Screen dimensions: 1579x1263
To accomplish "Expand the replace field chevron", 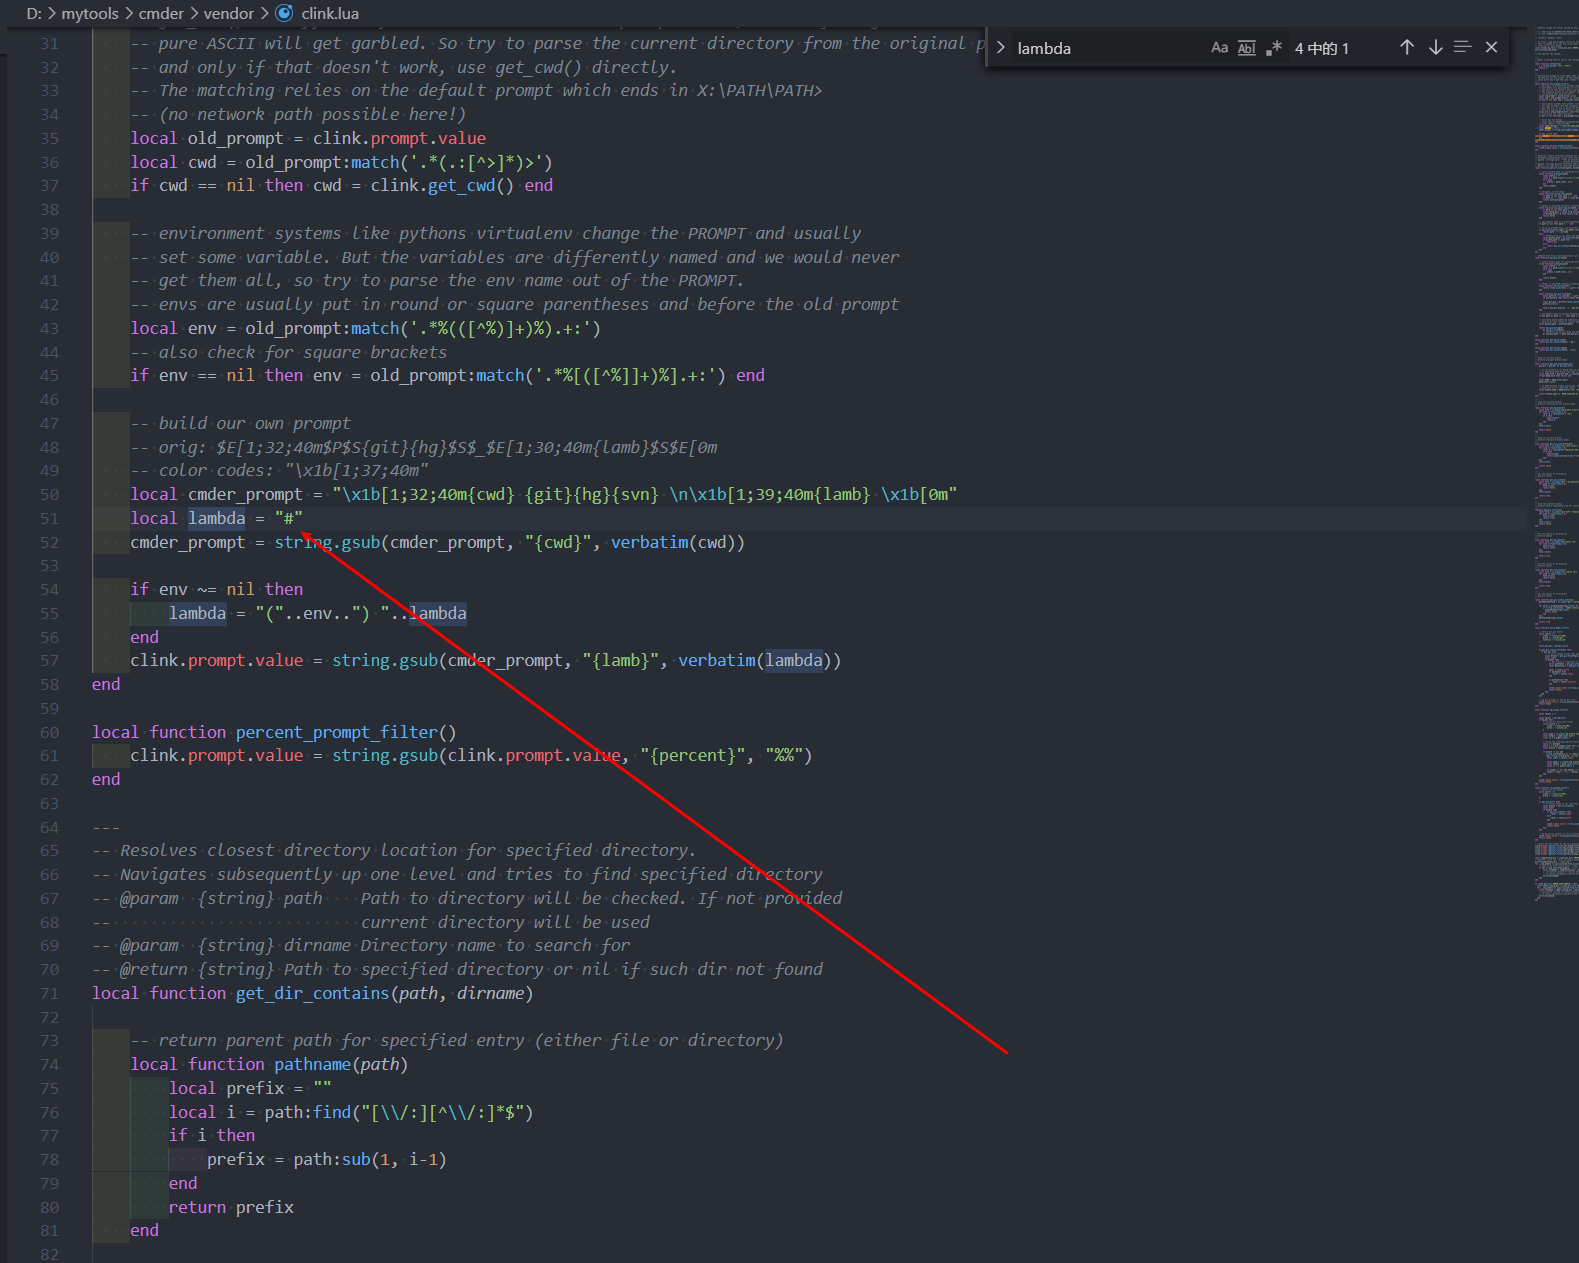I will [x=1000, y=48].
